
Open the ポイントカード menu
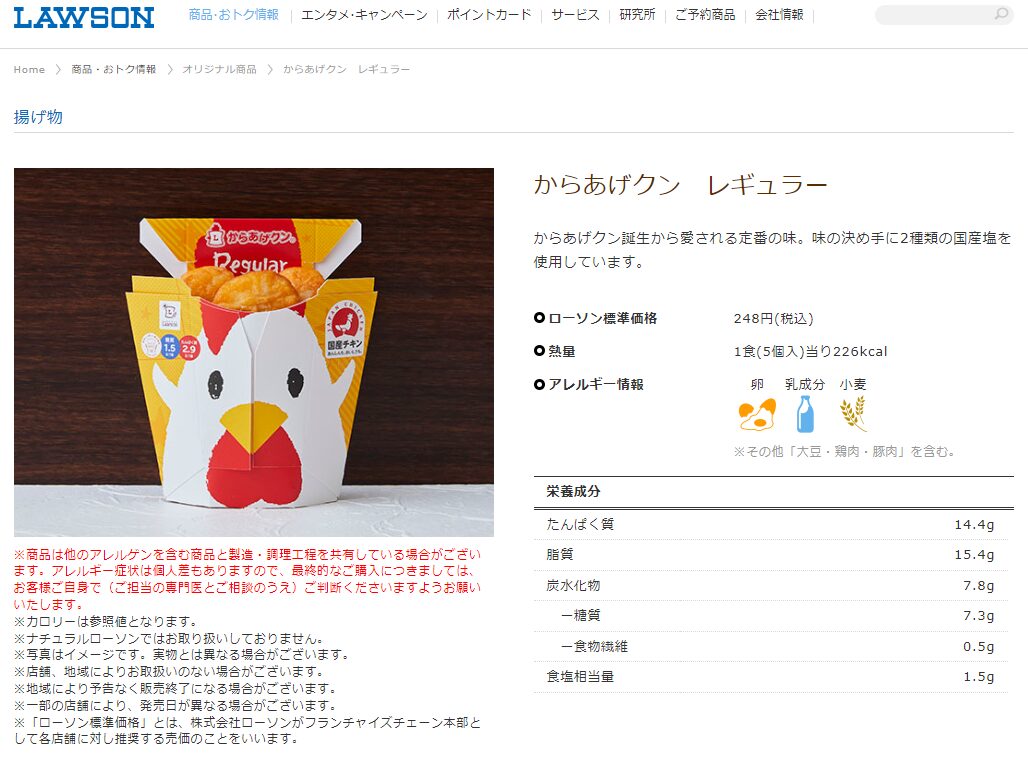coord(489,14)
